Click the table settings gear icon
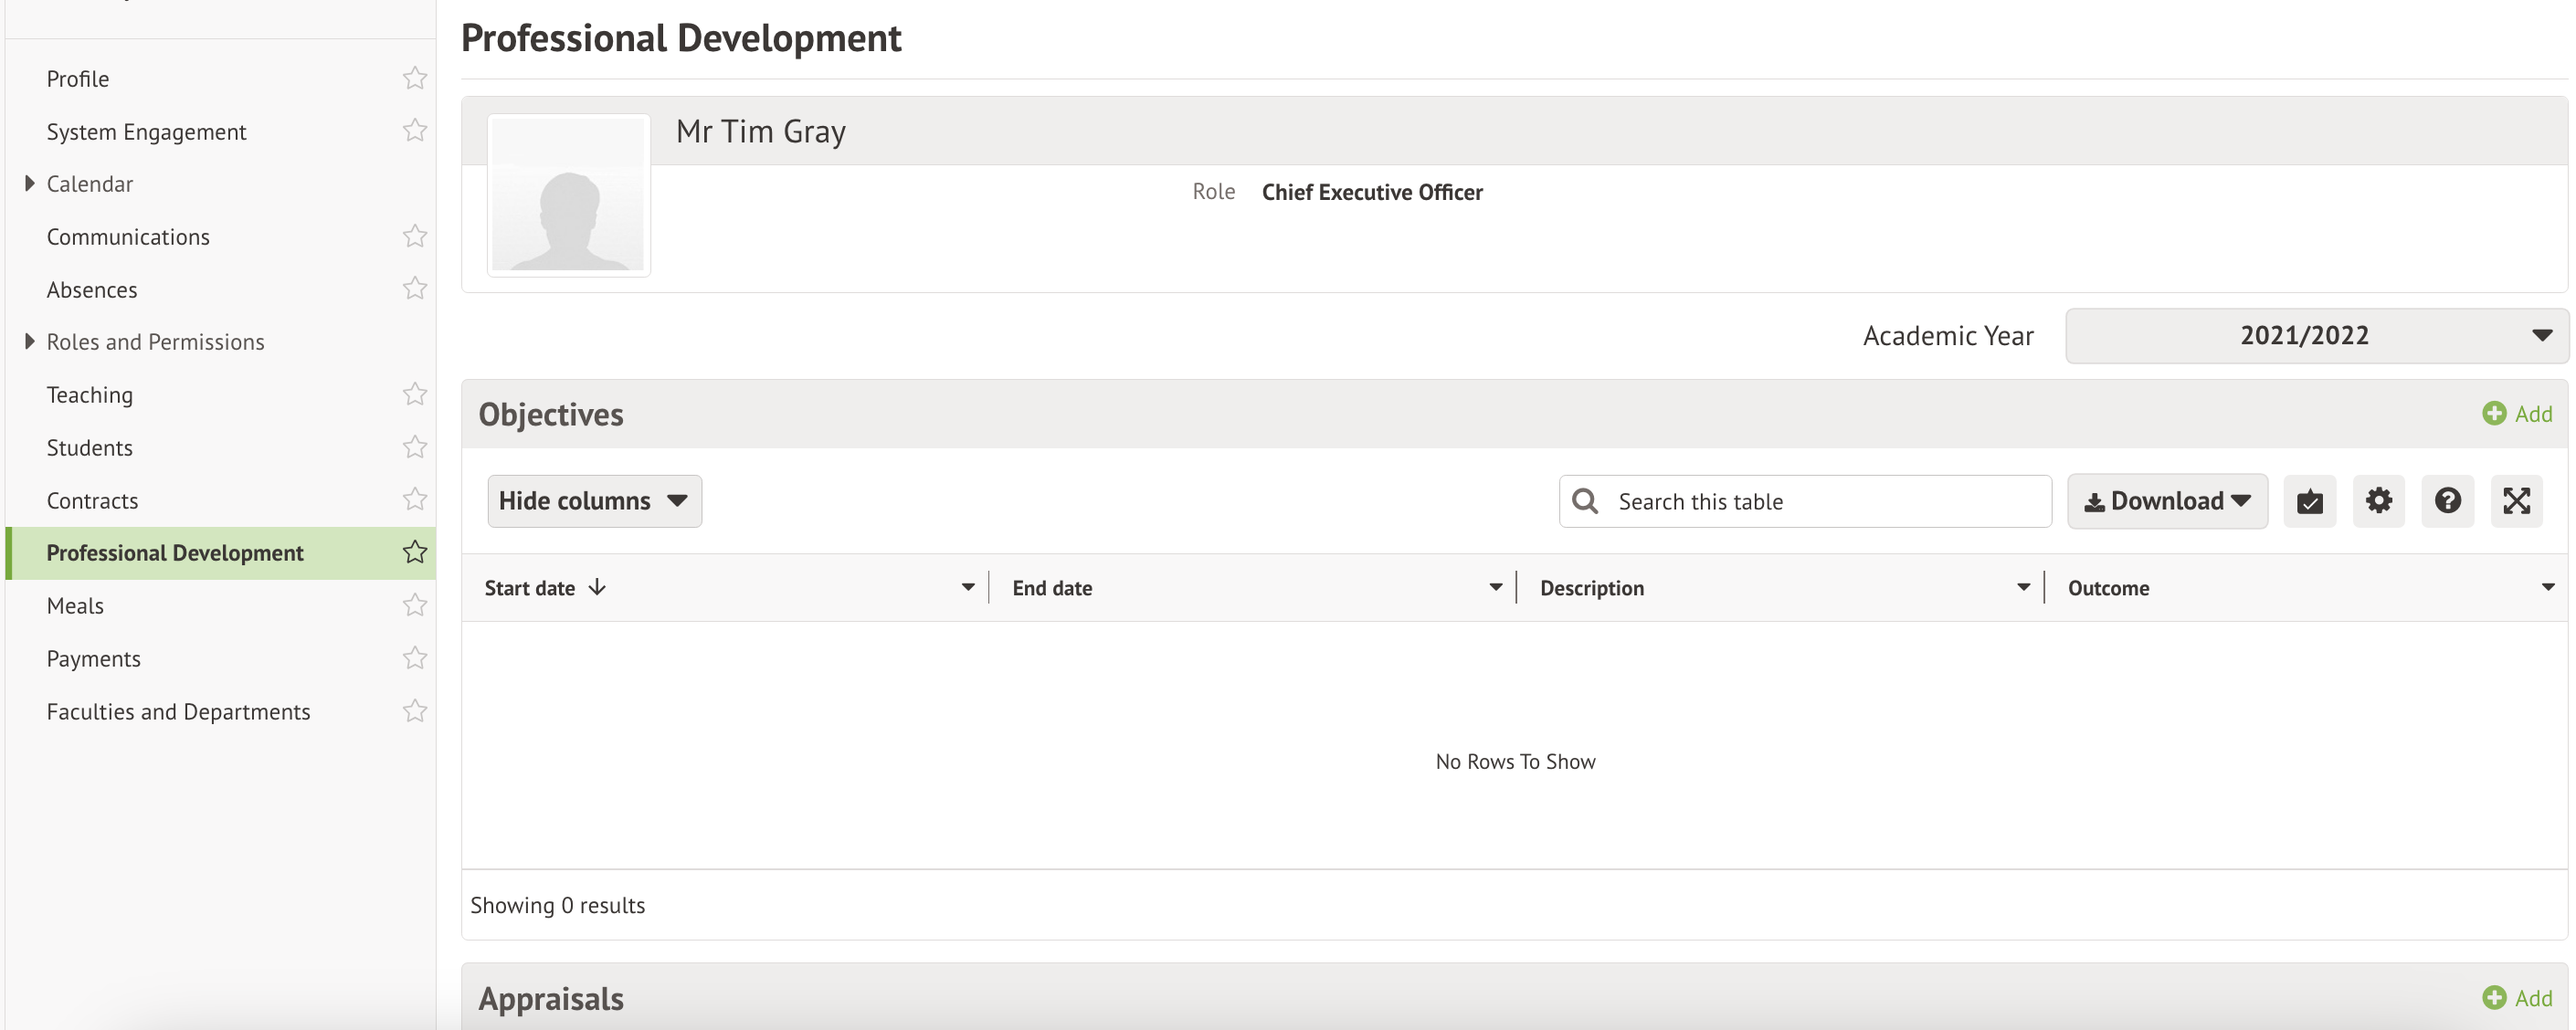Image resolution: width=2576 pixels, height=1030 pixels. pyautogui.click(x=2378, y=501)
